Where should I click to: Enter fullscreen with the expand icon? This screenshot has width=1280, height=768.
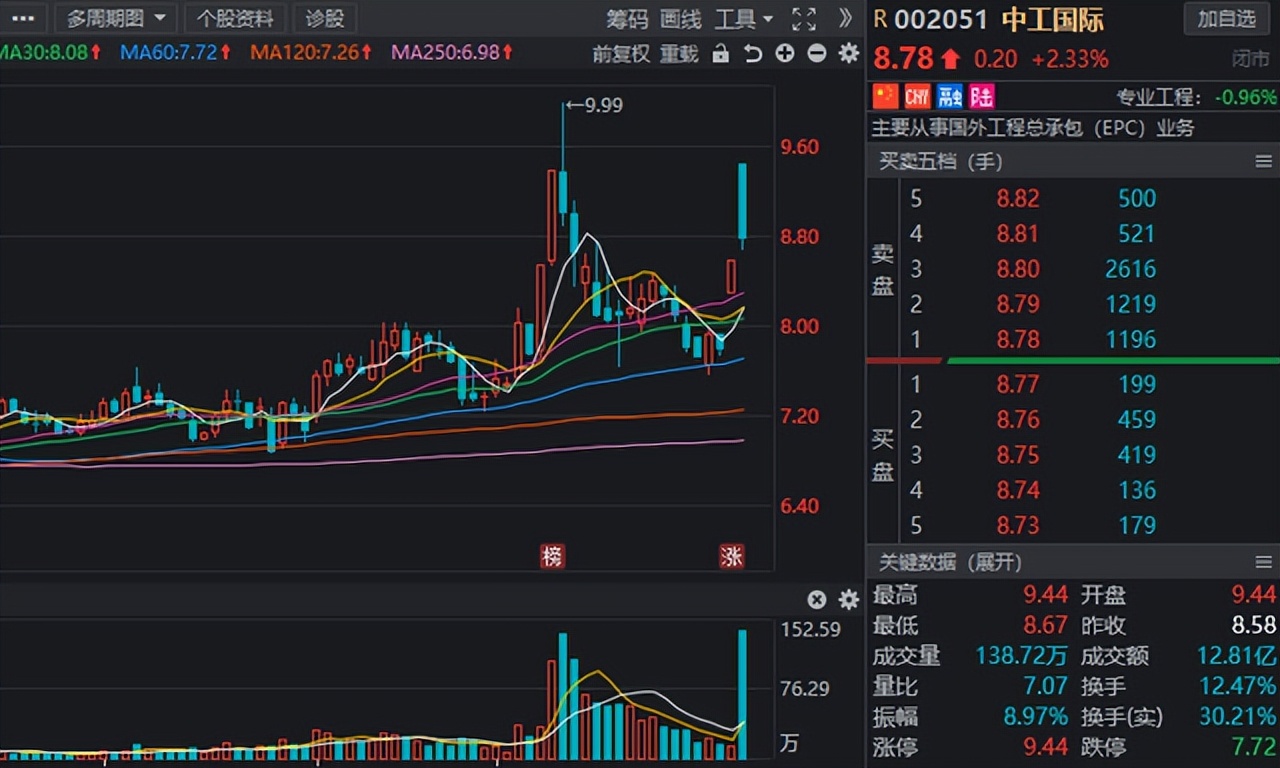803,18
